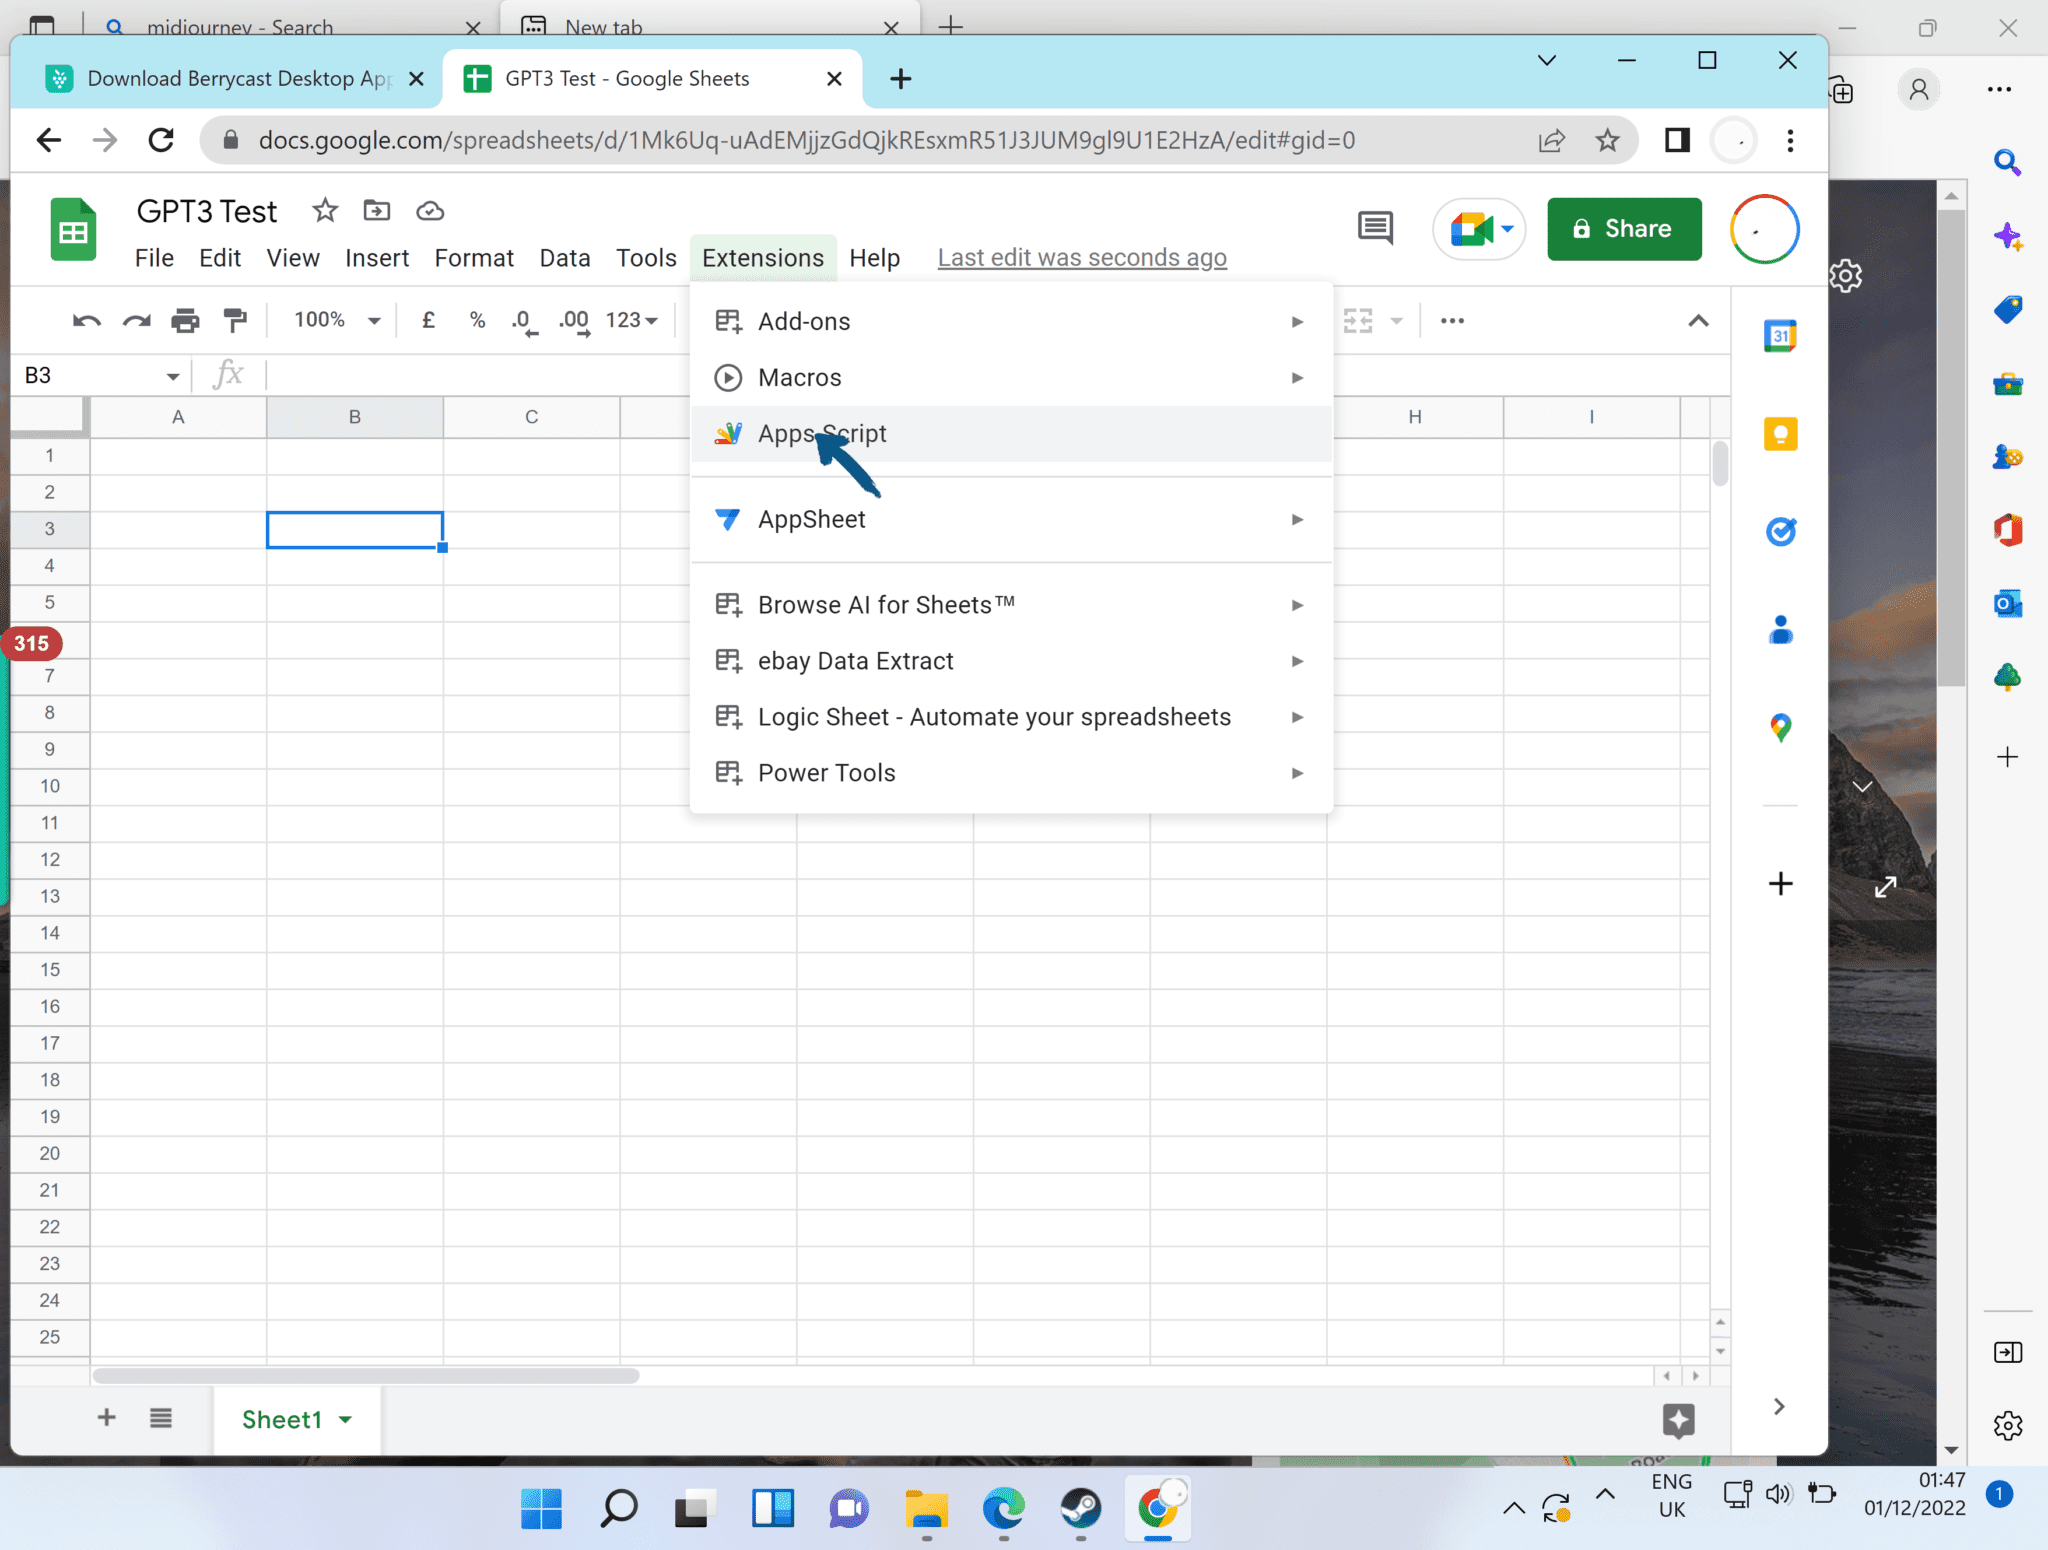Open Logic Sheet submenu
Viewport: 2048px width, 1550px height.
pos(1011,717)
